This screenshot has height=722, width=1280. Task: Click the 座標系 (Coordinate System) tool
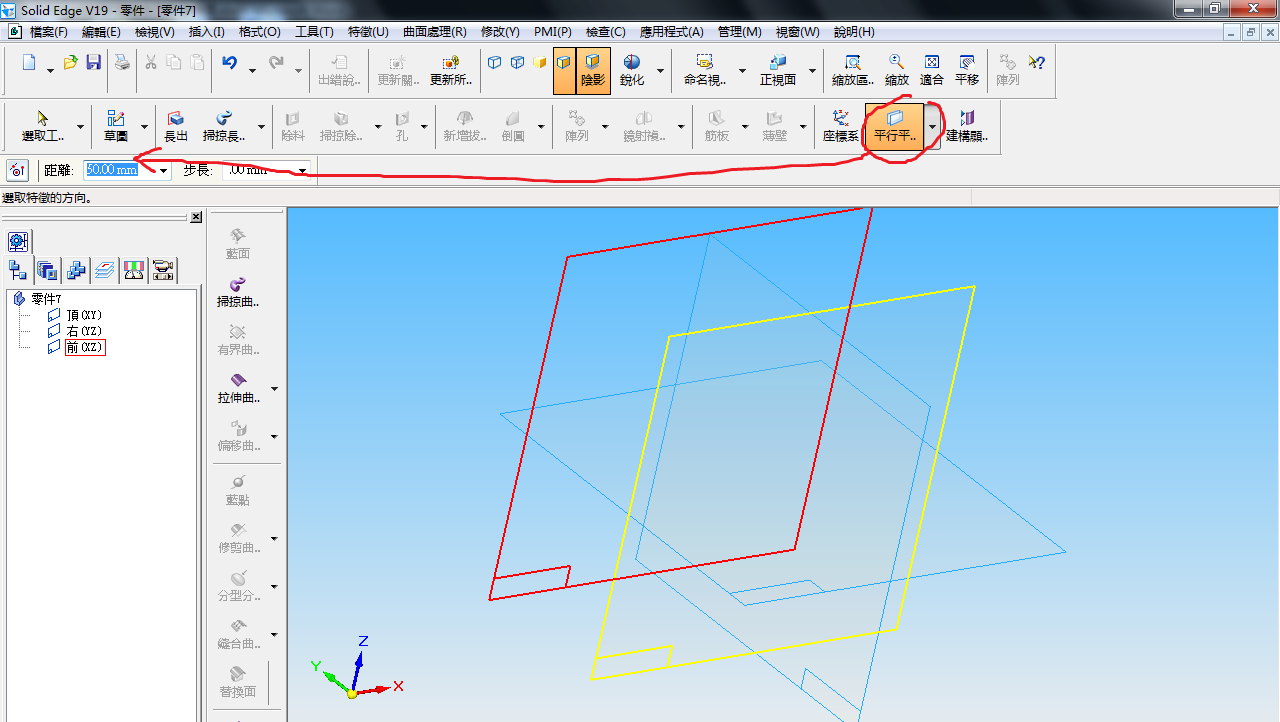840,126
